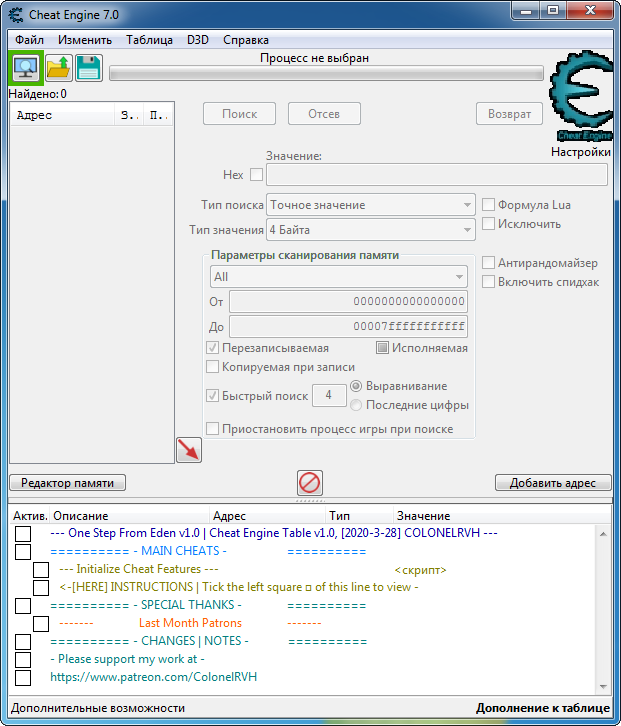Select the Last Month Patrons text

click(190, 623)
